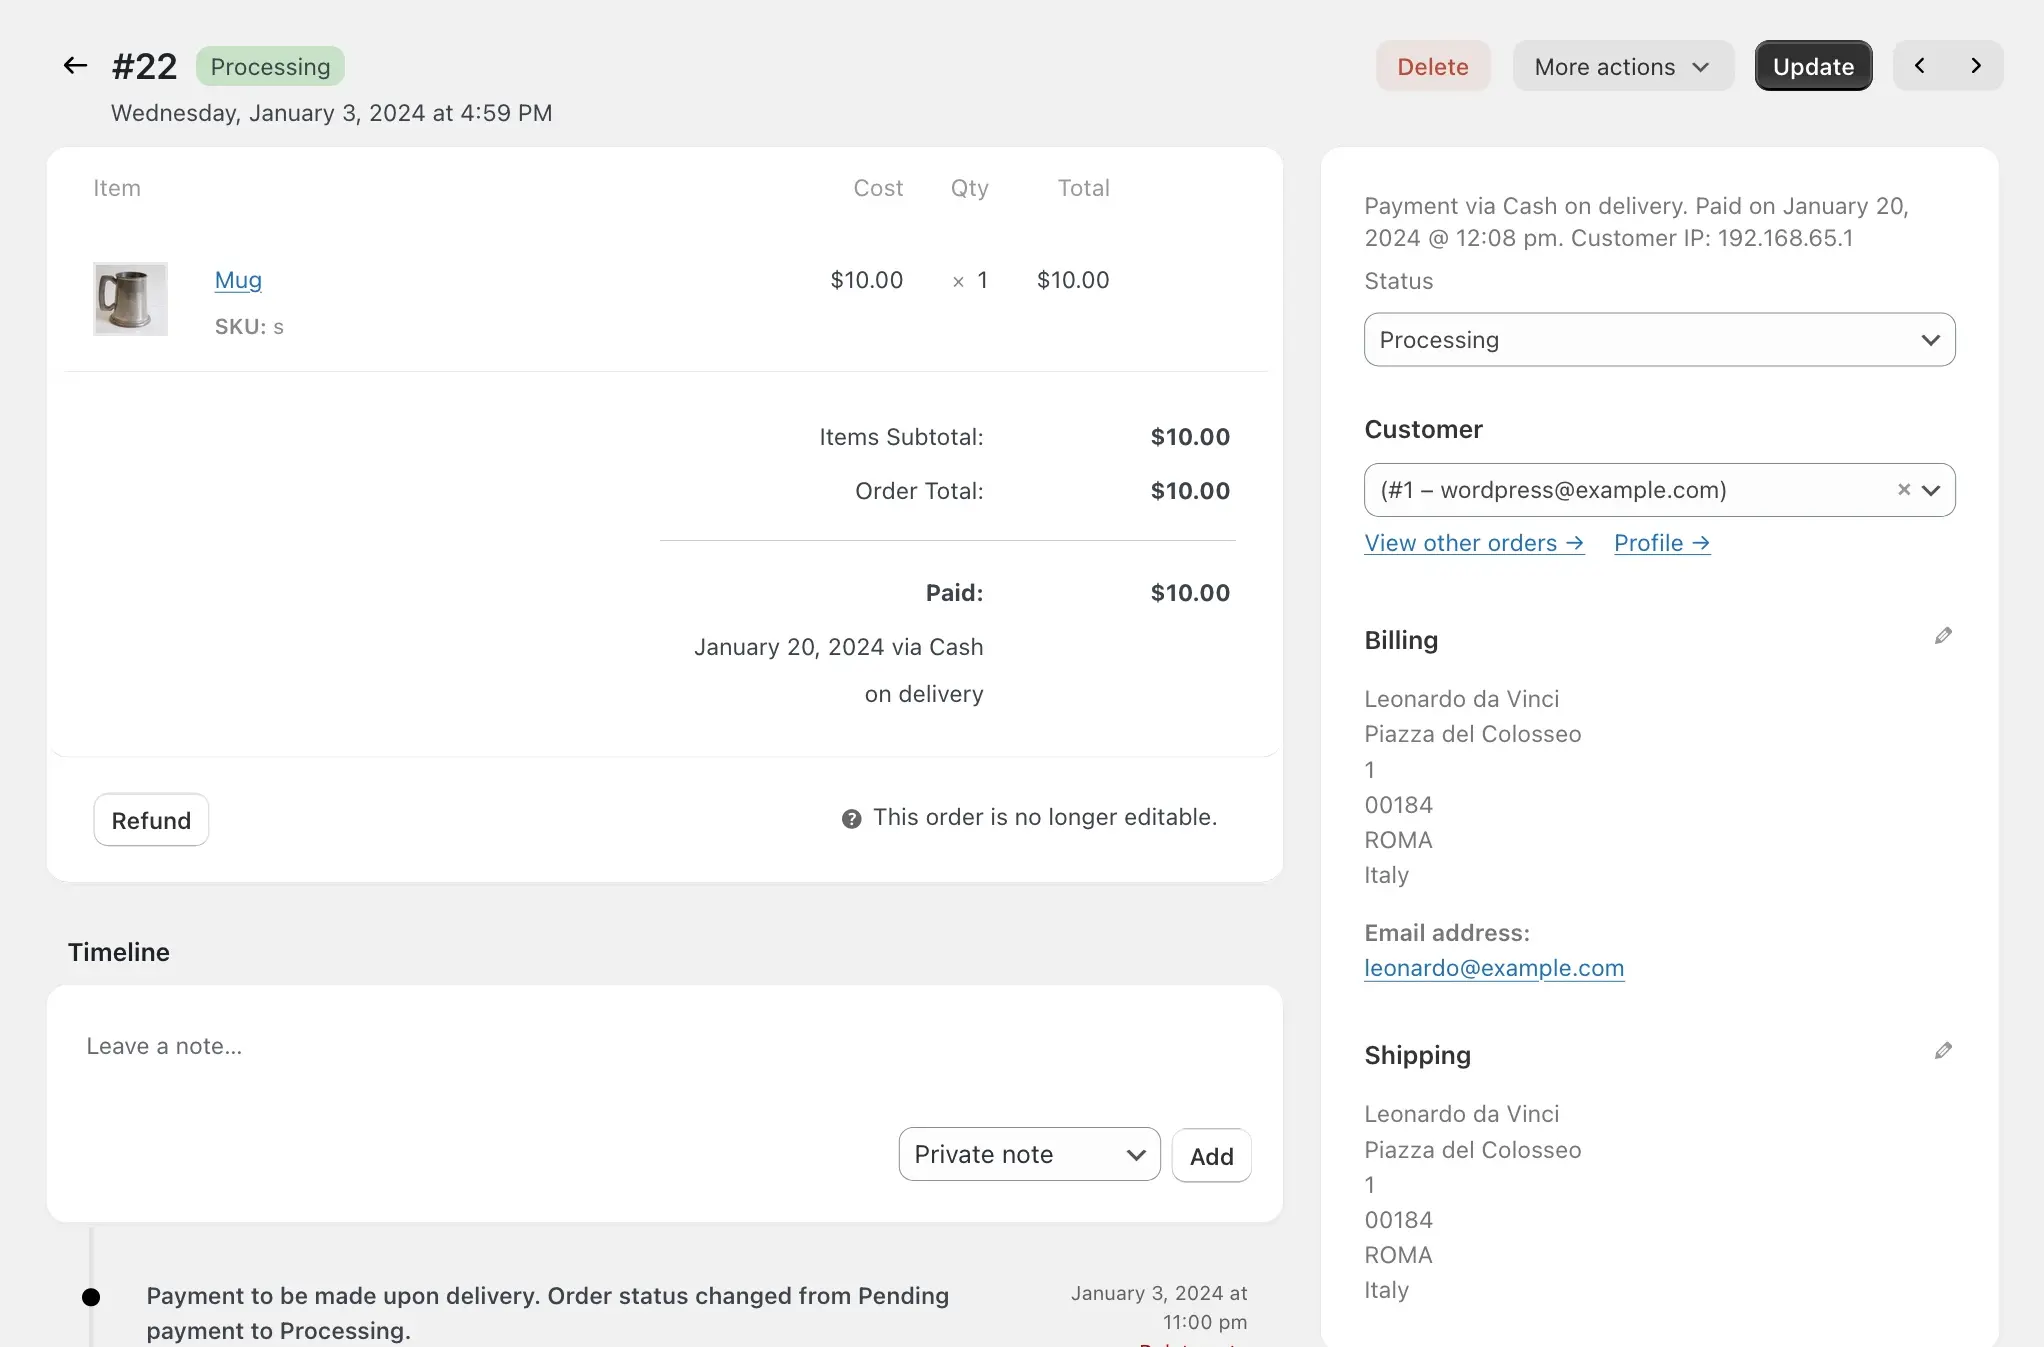Open the order Status dropdown
Viewport: 2044px width, 1347px height.
click(1659, 340)
